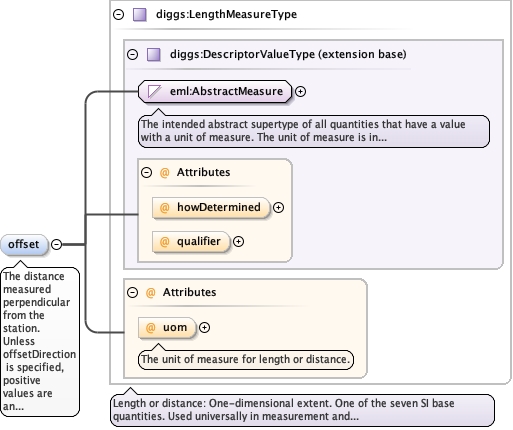Select the eml:AbstractMeasure element box
The height and width of the screenshot is (430, 513).
(x=215, y=91)
